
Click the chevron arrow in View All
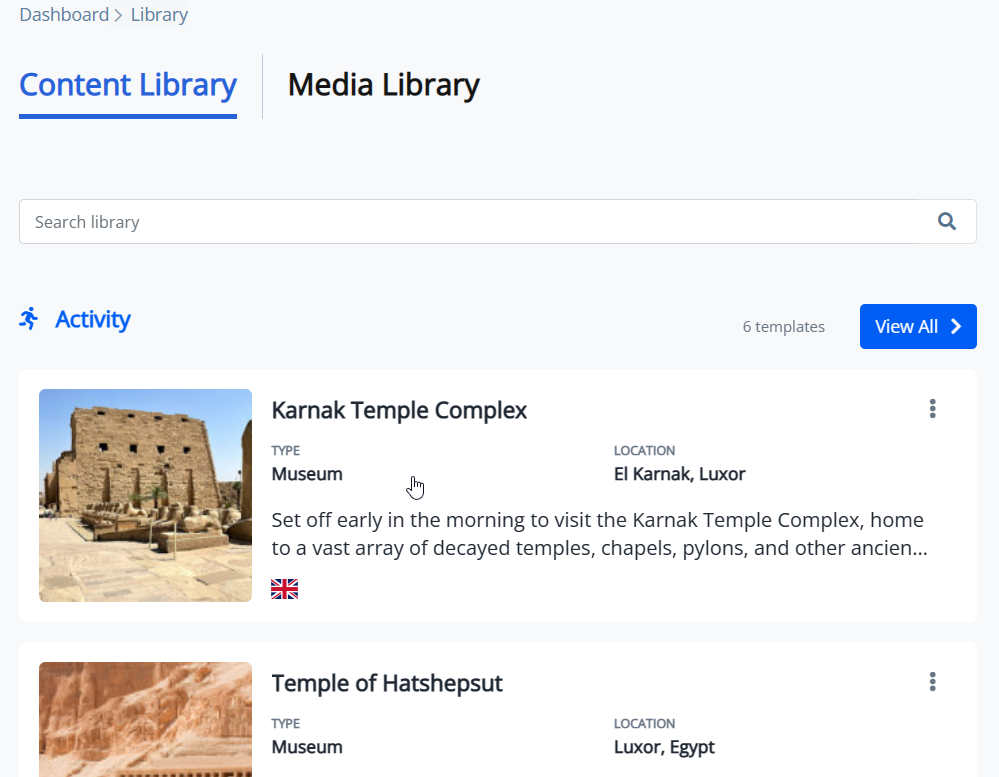(956, 327)
